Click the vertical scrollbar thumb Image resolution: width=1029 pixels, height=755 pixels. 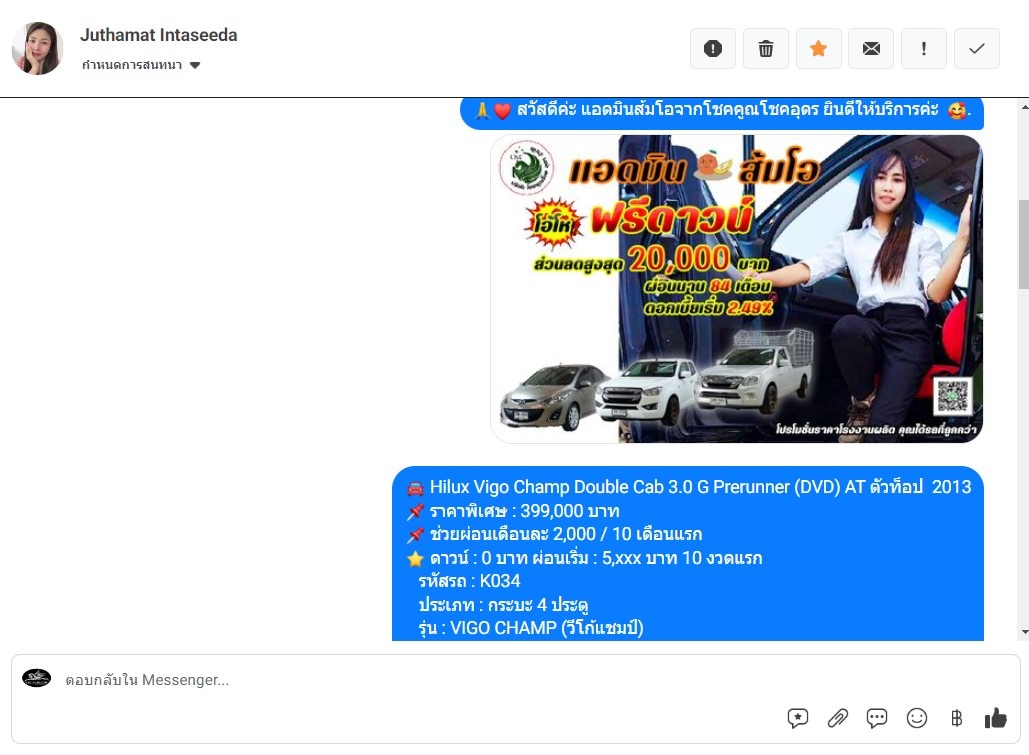[1024, 244]
